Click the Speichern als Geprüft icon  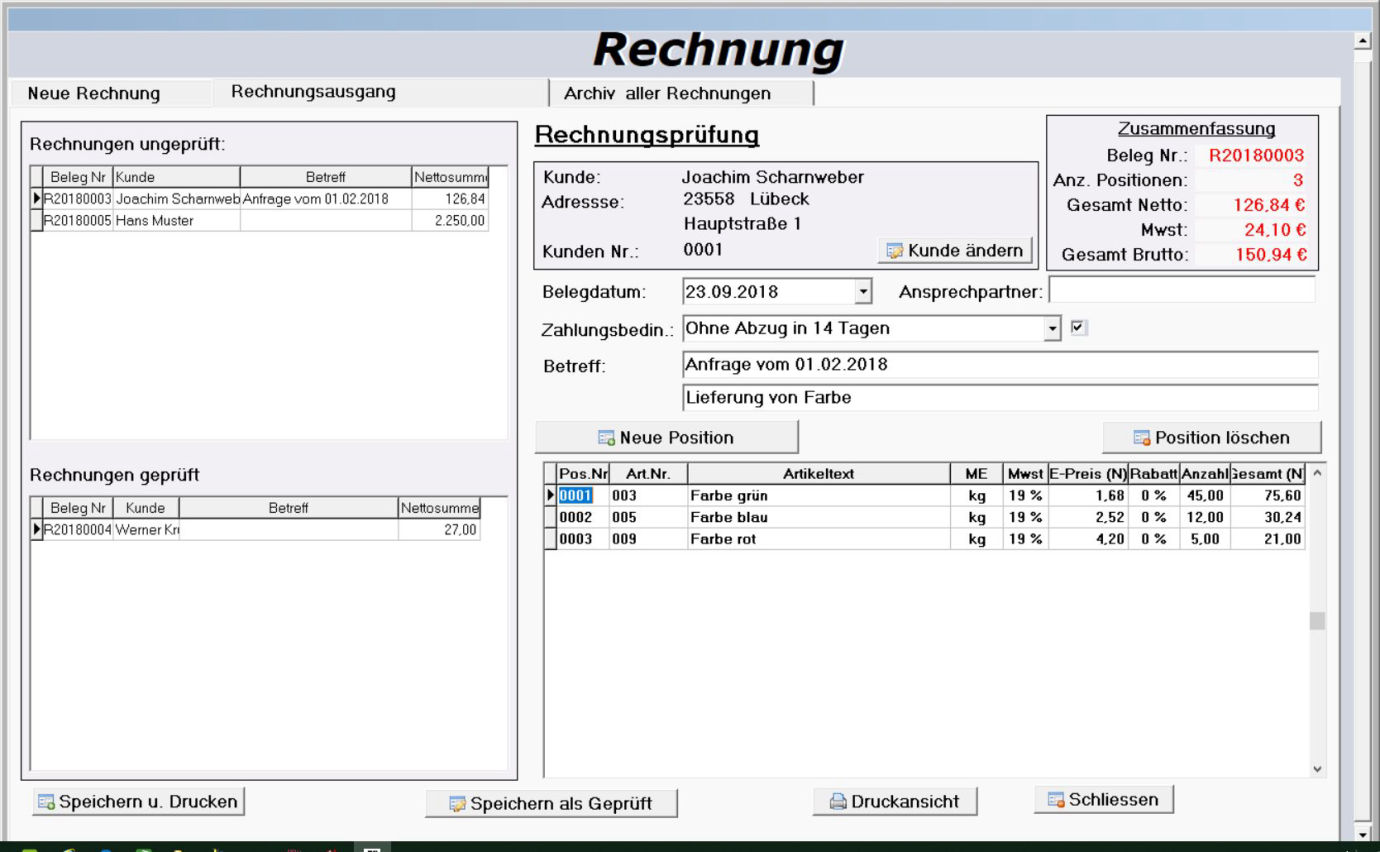(x=457, y=804)
